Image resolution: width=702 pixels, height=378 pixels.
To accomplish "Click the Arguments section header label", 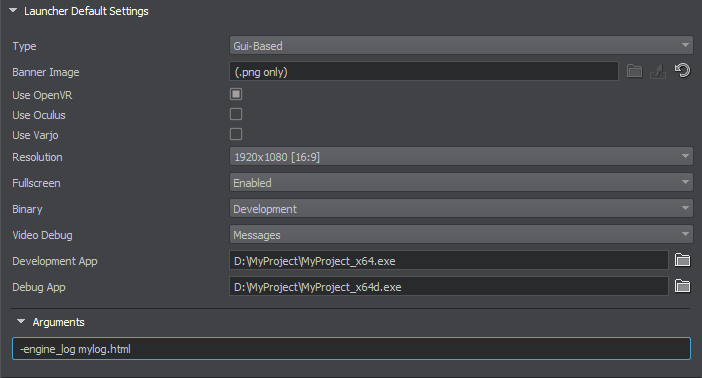I will click(x=59, y=322).
